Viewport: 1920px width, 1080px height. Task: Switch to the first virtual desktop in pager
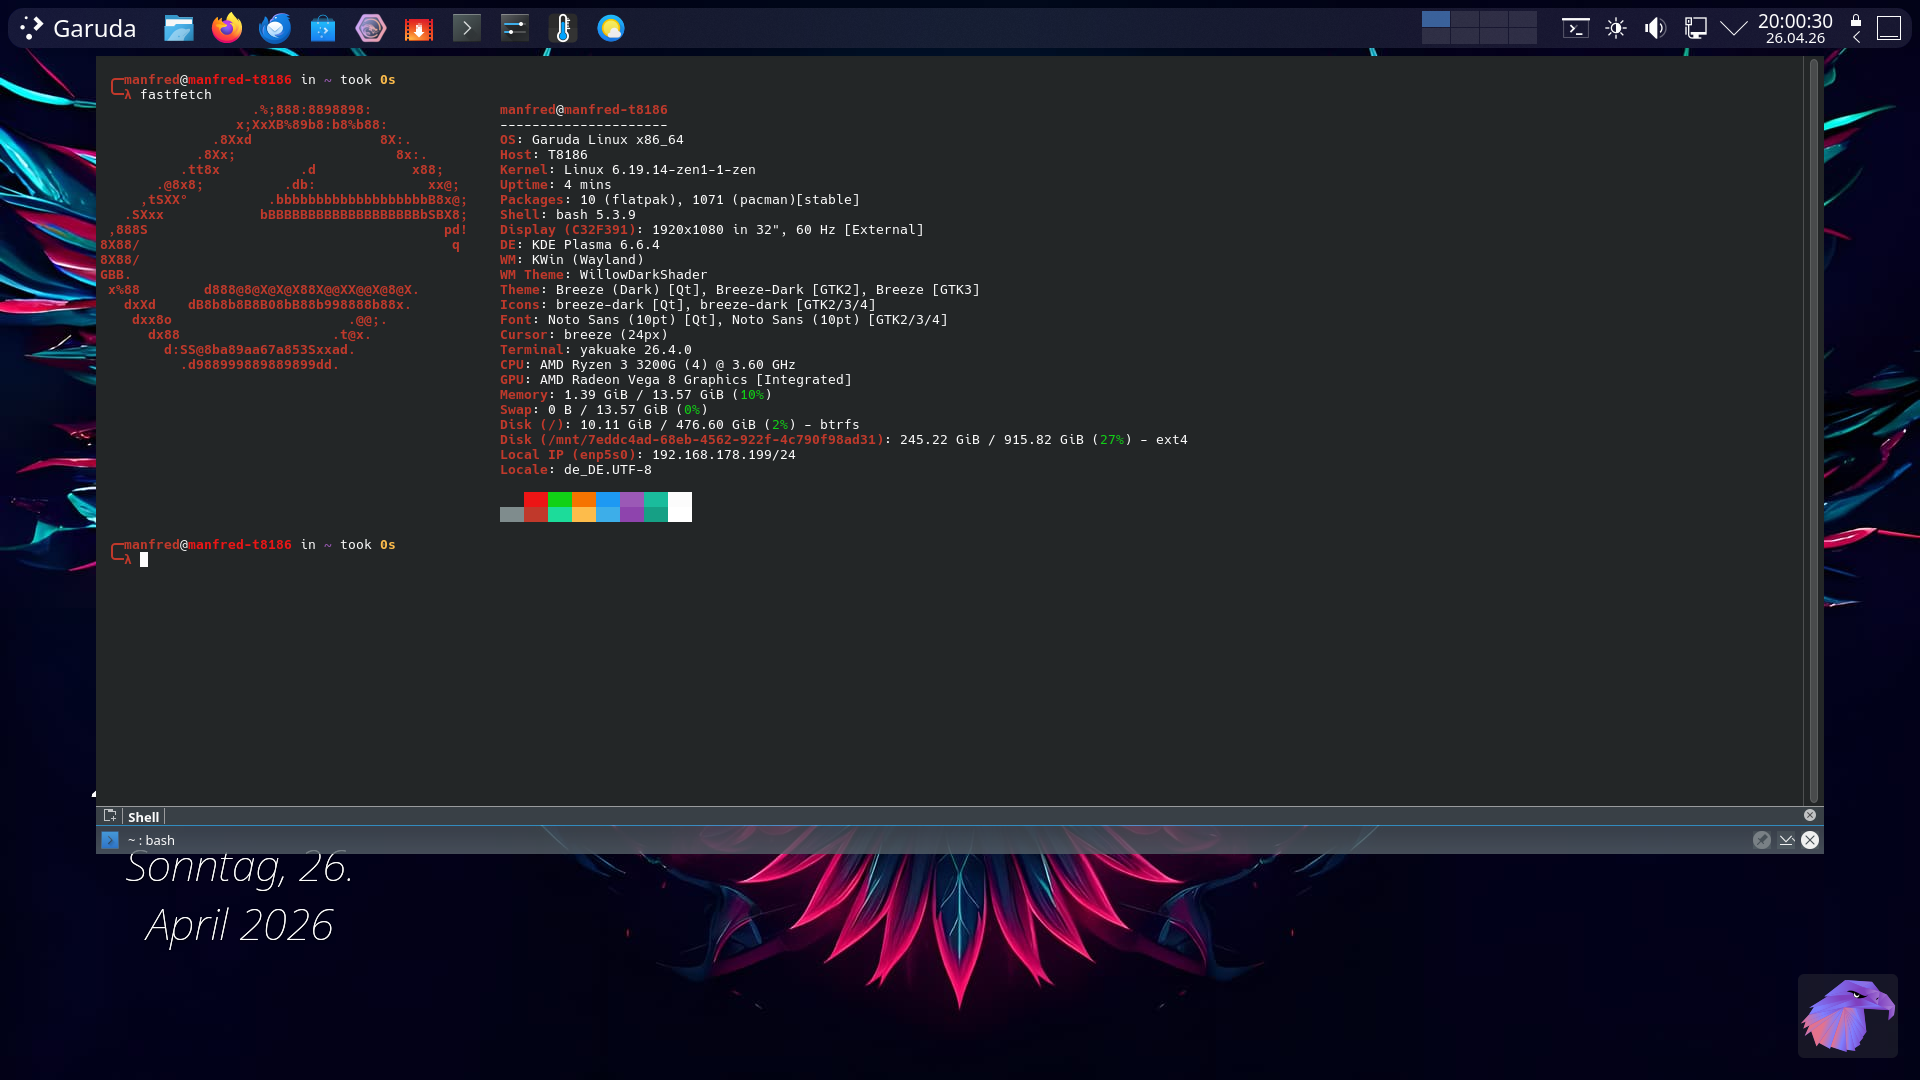coord(1436,19)
